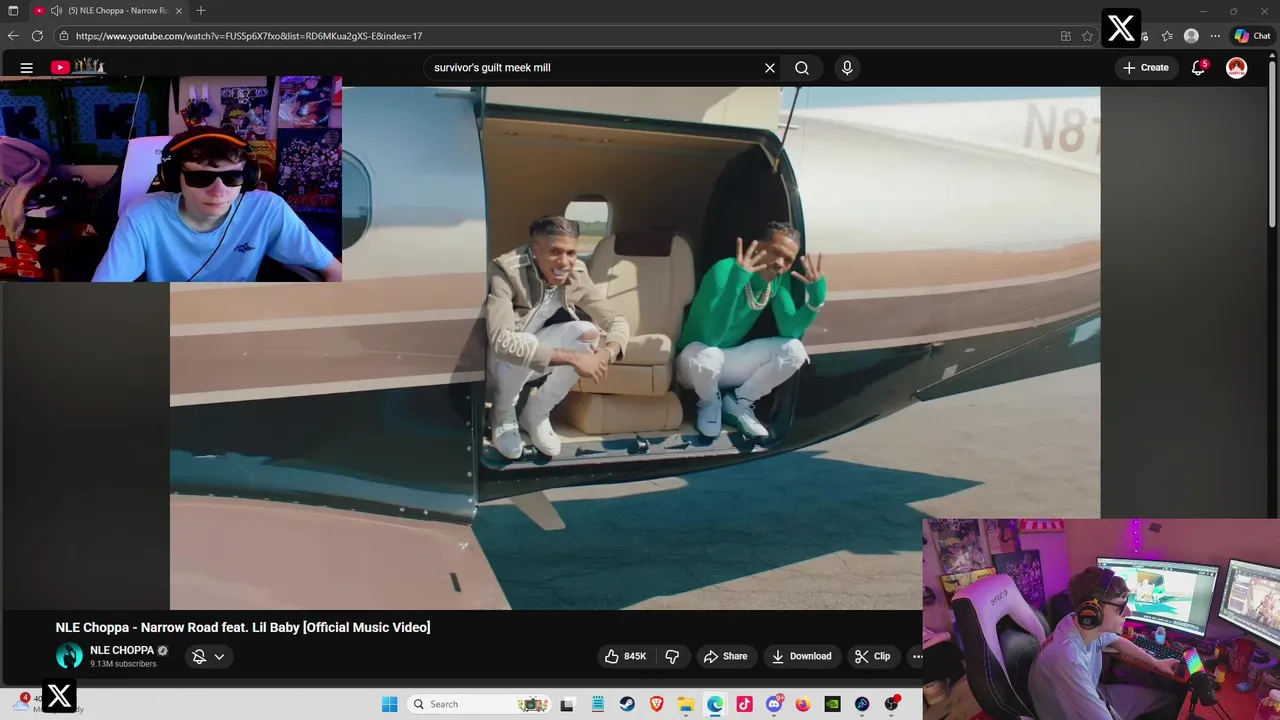The width and height of the screenshot is (1280, 720).
Task: Open the app available icon in address bar
Action: pos(1066,36)
